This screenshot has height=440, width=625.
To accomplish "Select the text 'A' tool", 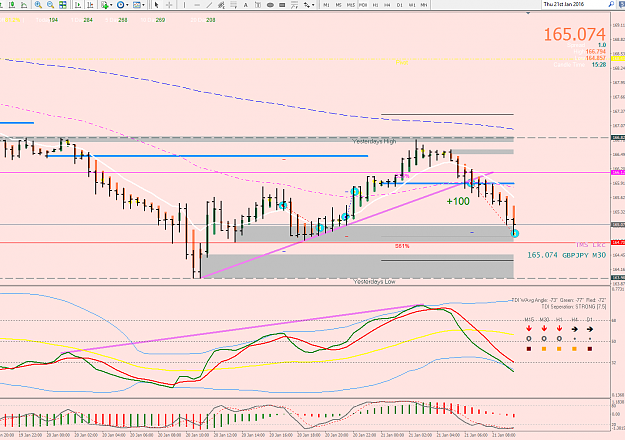I will tap(246, 5).
